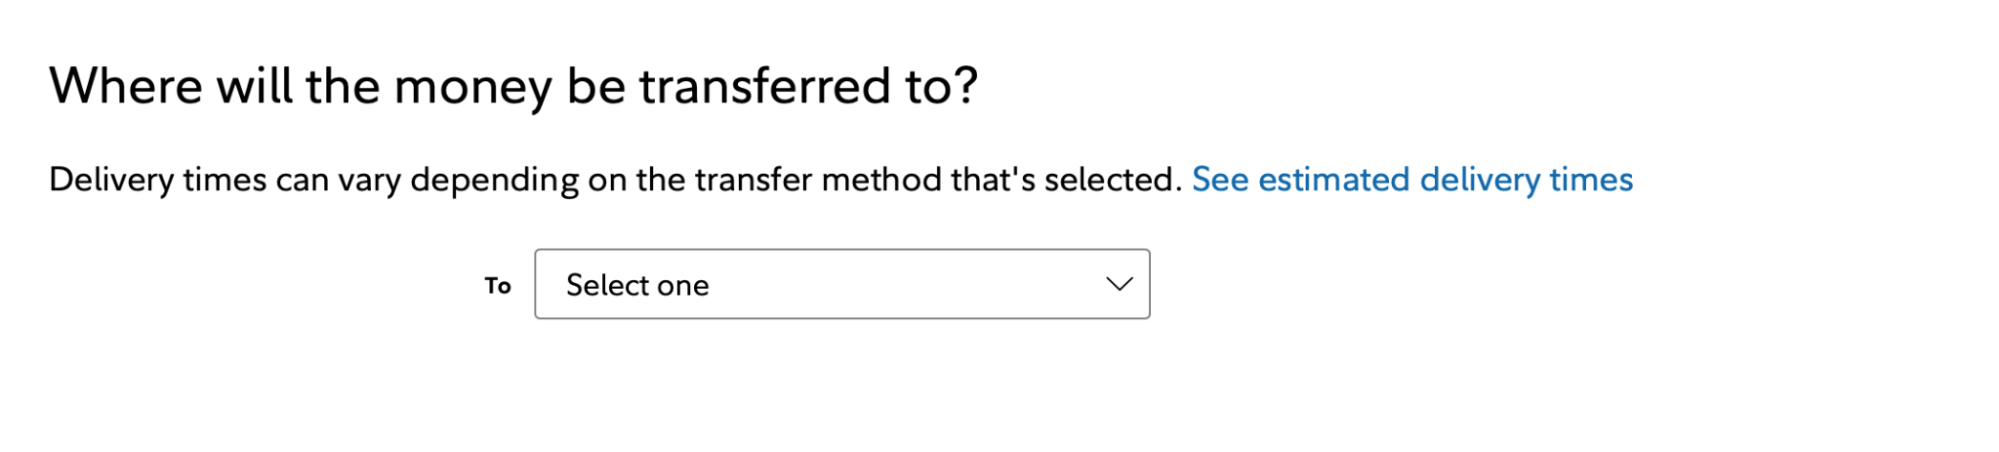Viewport: 1999px width, 452px height.
Task: Expand the To account combo box
Action: click(841, 284)
